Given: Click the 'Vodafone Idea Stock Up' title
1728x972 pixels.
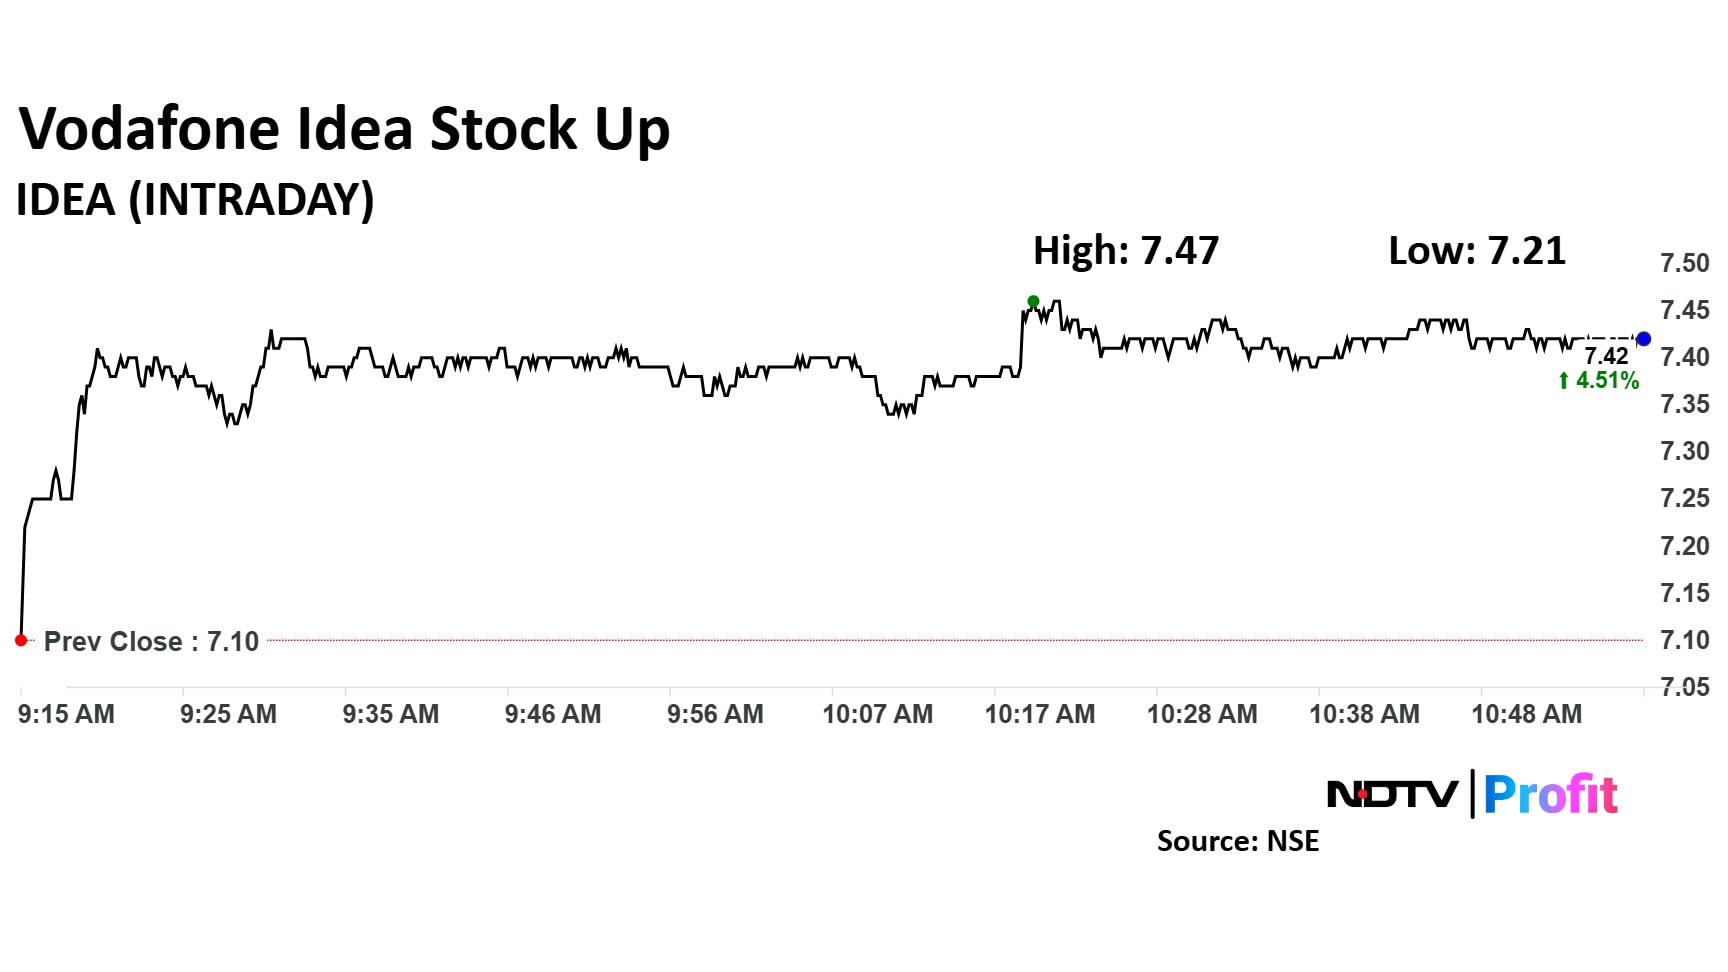Looking at the screenshot, I should pyautogui.click(x=344, y=129).
